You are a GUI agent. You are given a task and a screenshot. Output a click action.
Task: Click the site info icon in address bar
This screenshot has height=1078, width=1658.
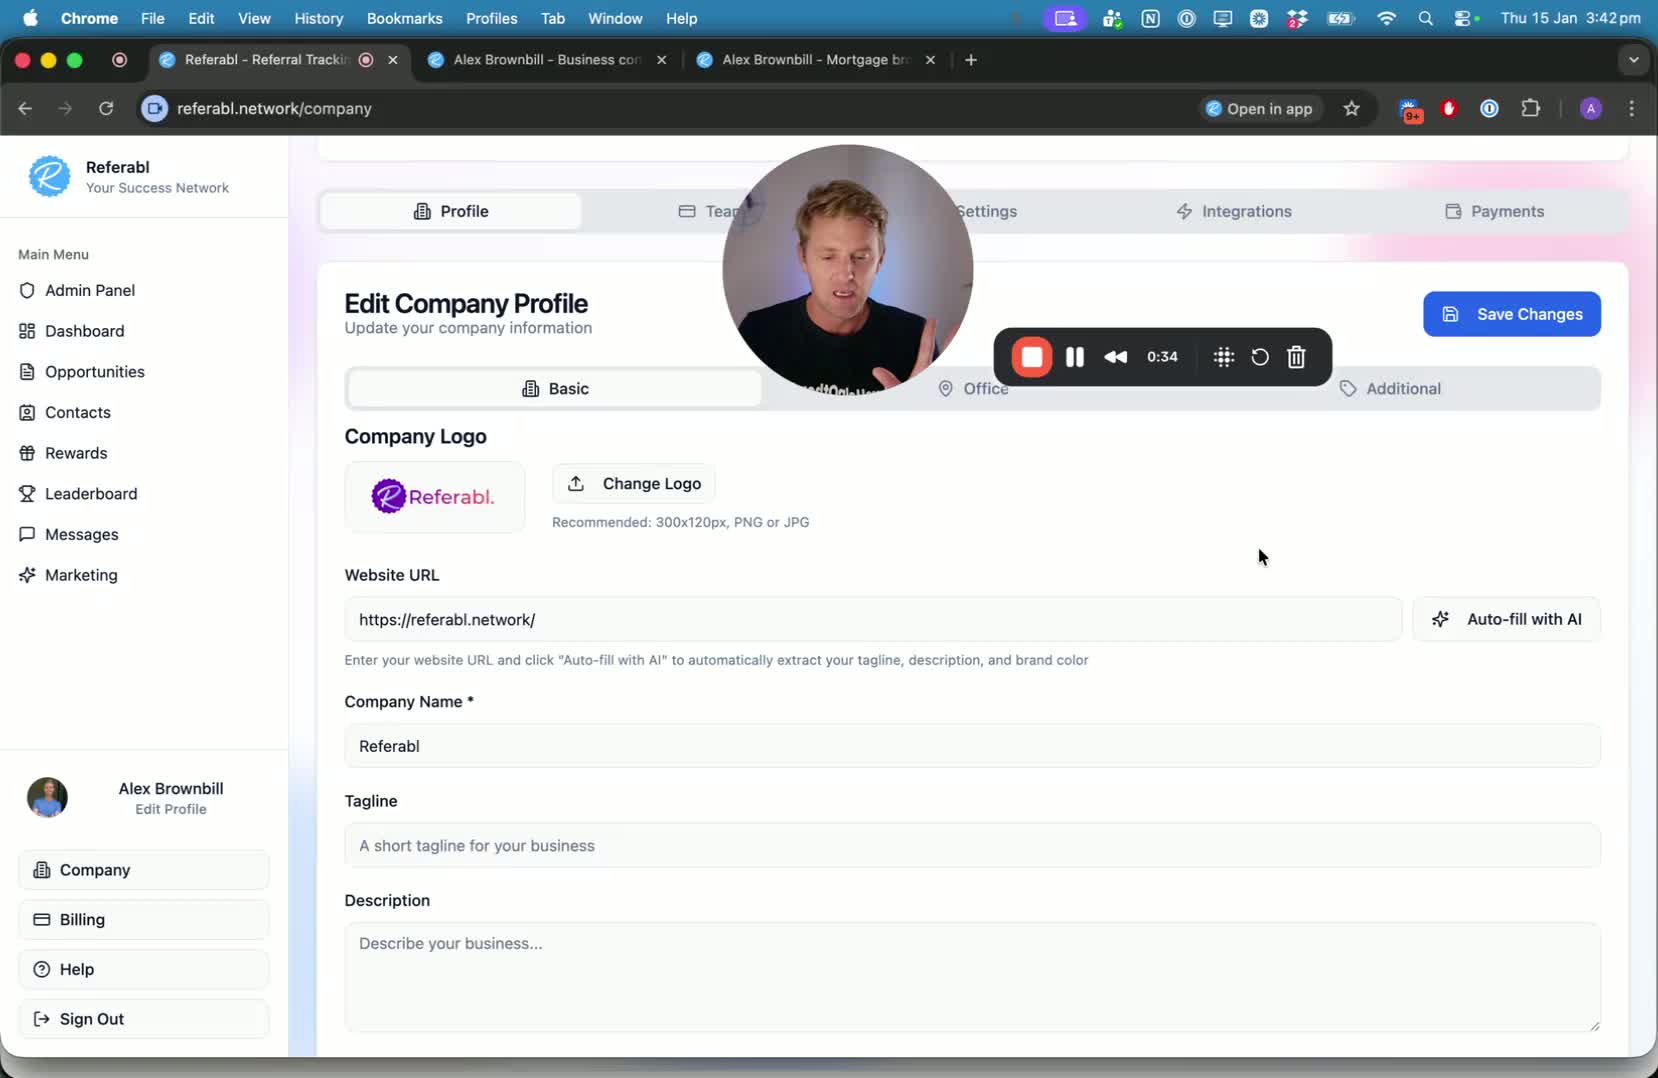tap(154, 108)
